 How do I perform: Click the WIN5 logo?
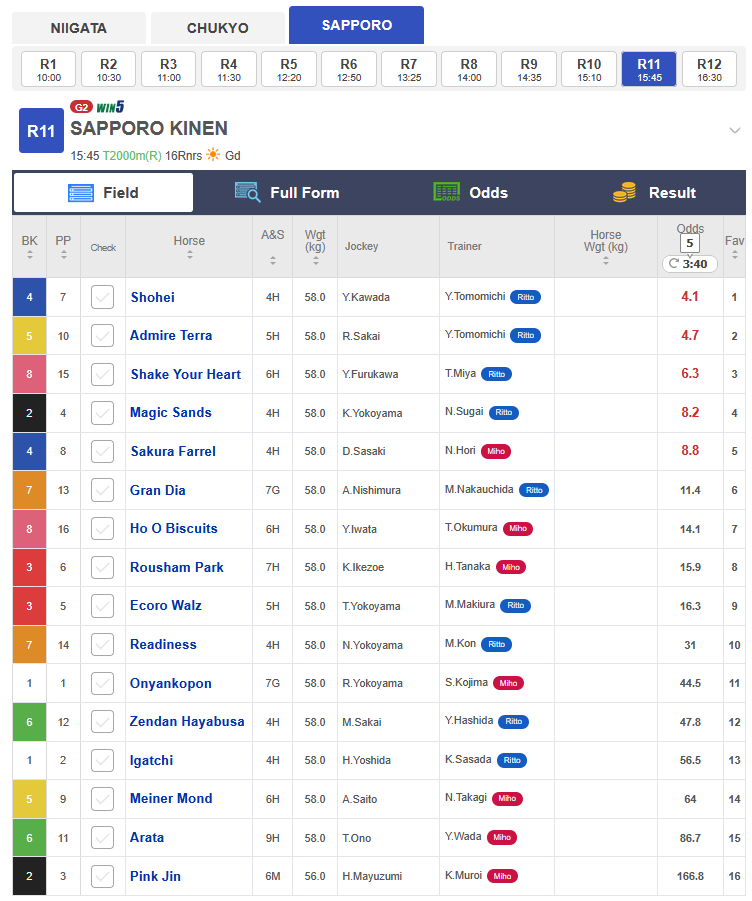click(110, 107)
